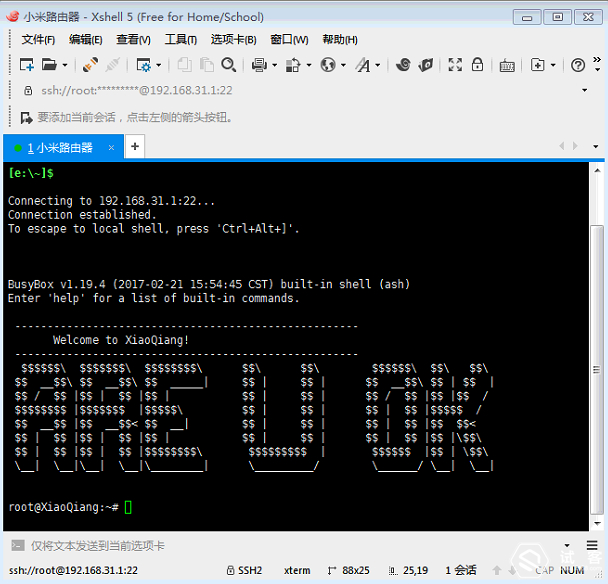Expand the Properties dropdown arrow

[x=159, y=65]
